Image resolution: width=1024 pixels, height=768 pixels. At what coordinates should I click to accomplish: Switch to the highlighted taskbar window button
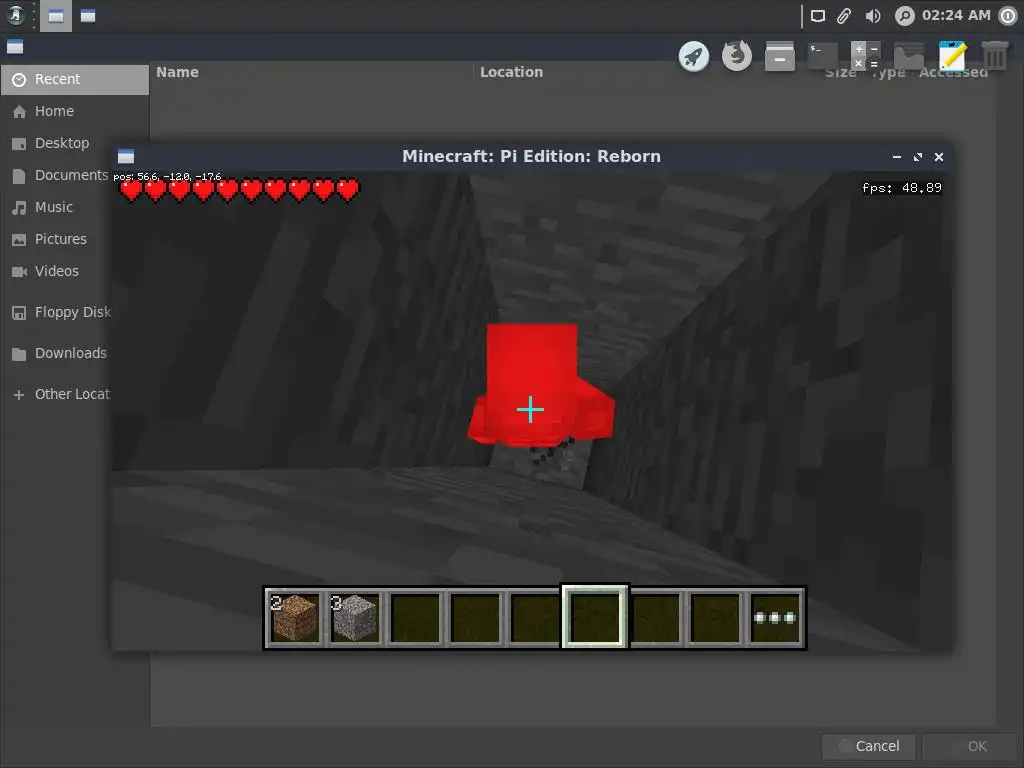(56, 16)
